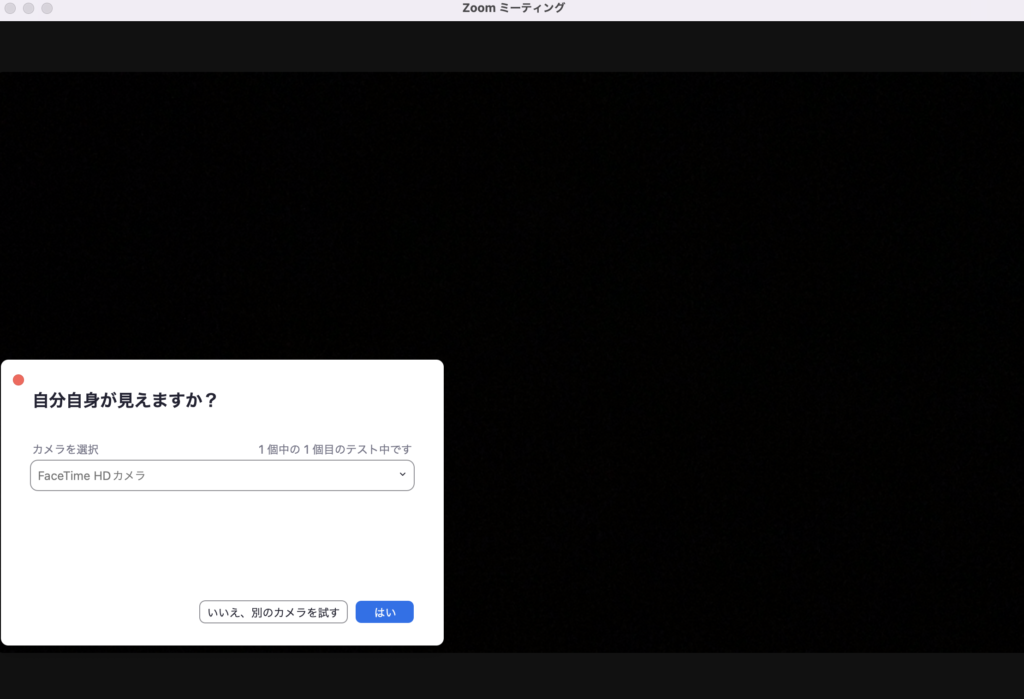Image resolution: width=1024 pixels, height=699 pixels.
Task: Click the dark top bar below title
Action: 512,46
